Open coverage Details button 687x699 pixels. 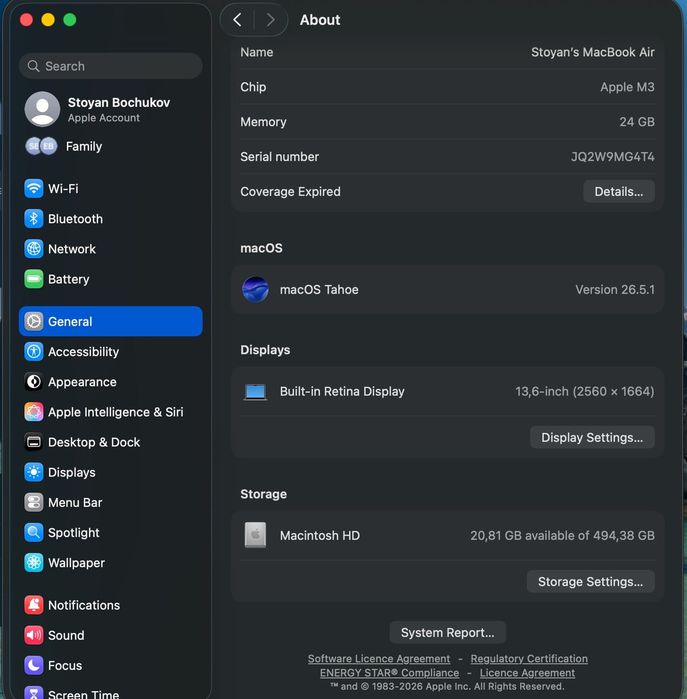click(619, 192)
